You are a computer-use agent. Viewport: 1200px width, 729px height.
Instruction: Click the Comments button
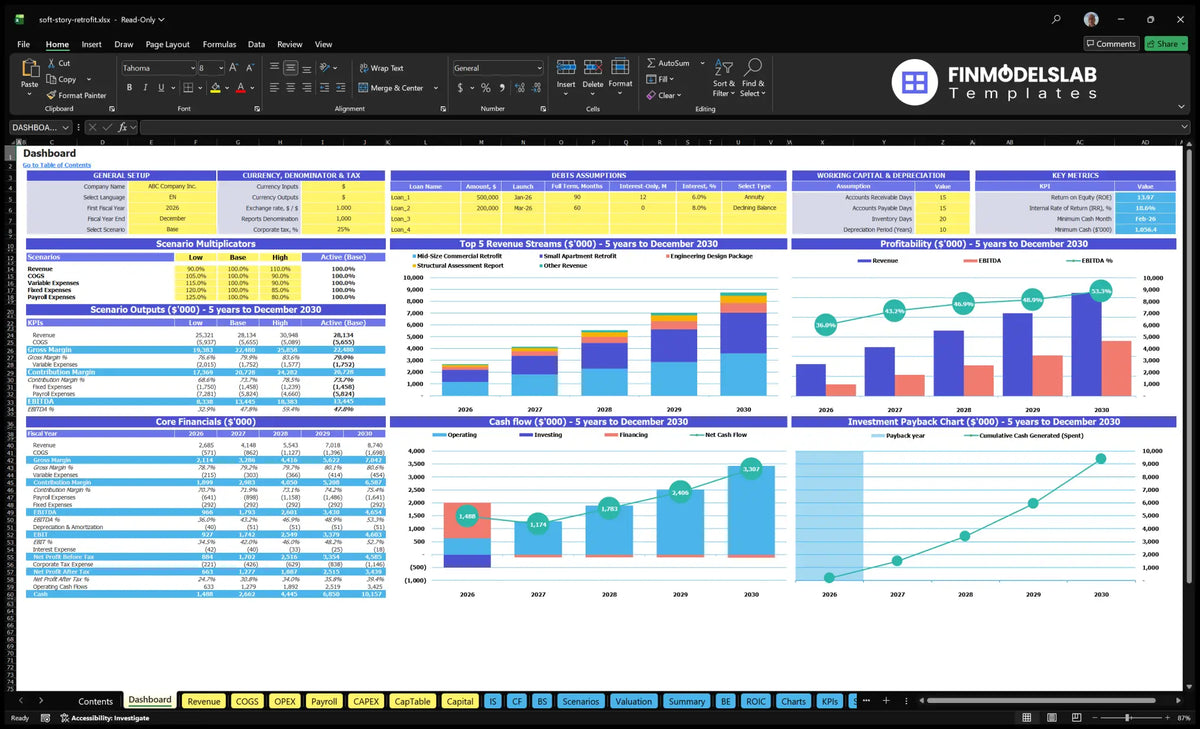[x=1111, y=44]
